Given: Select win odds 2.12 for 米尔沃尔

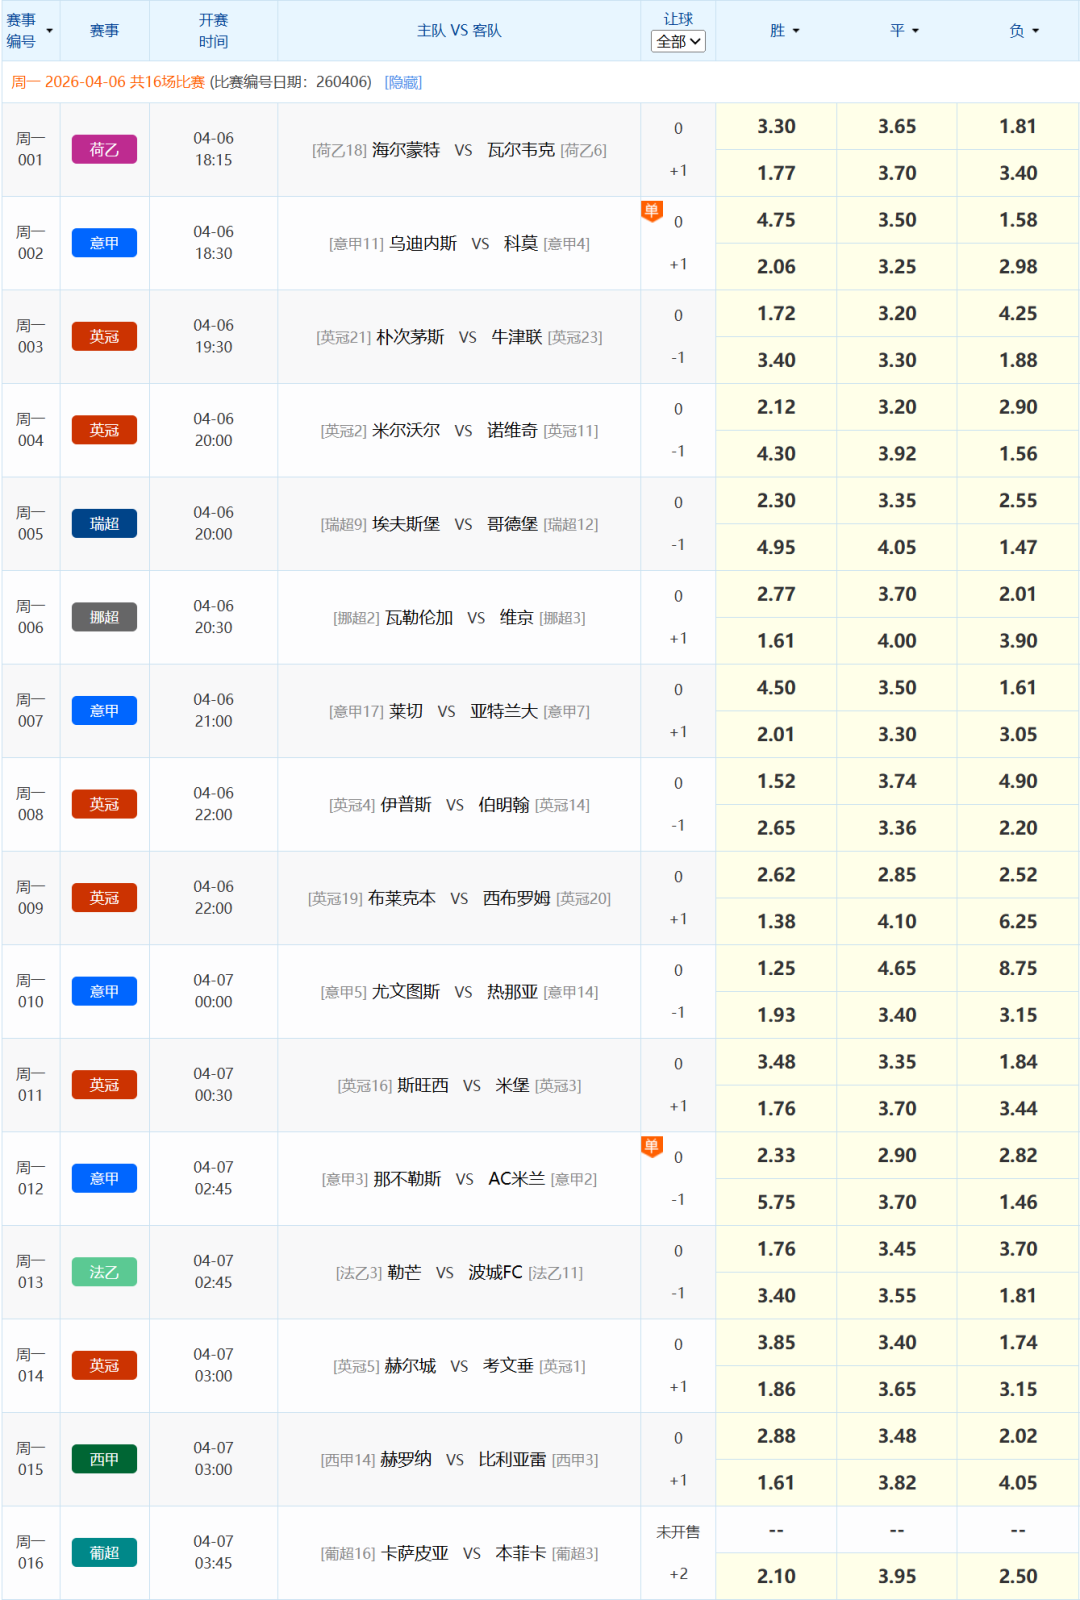Looking at the screenshot, I should [776, 407].
